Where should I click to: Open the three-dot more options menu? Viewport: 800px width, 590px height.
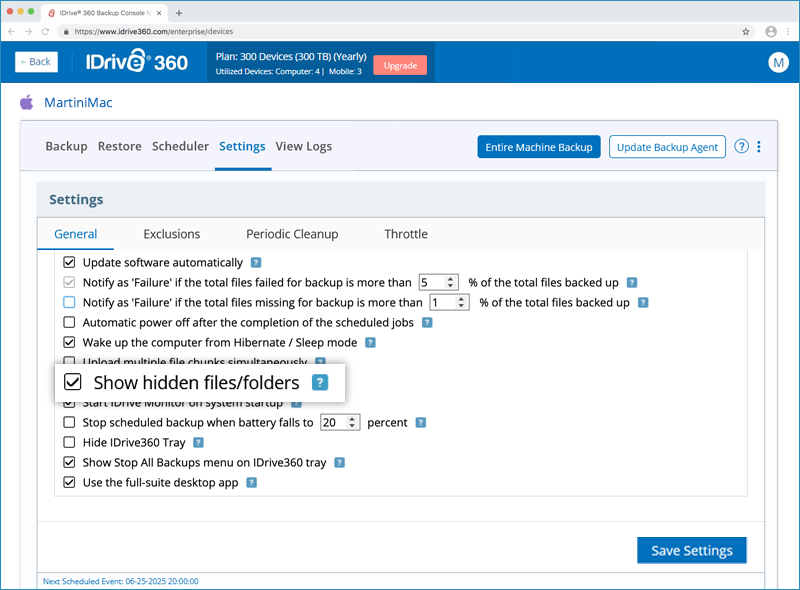(759, 146)
